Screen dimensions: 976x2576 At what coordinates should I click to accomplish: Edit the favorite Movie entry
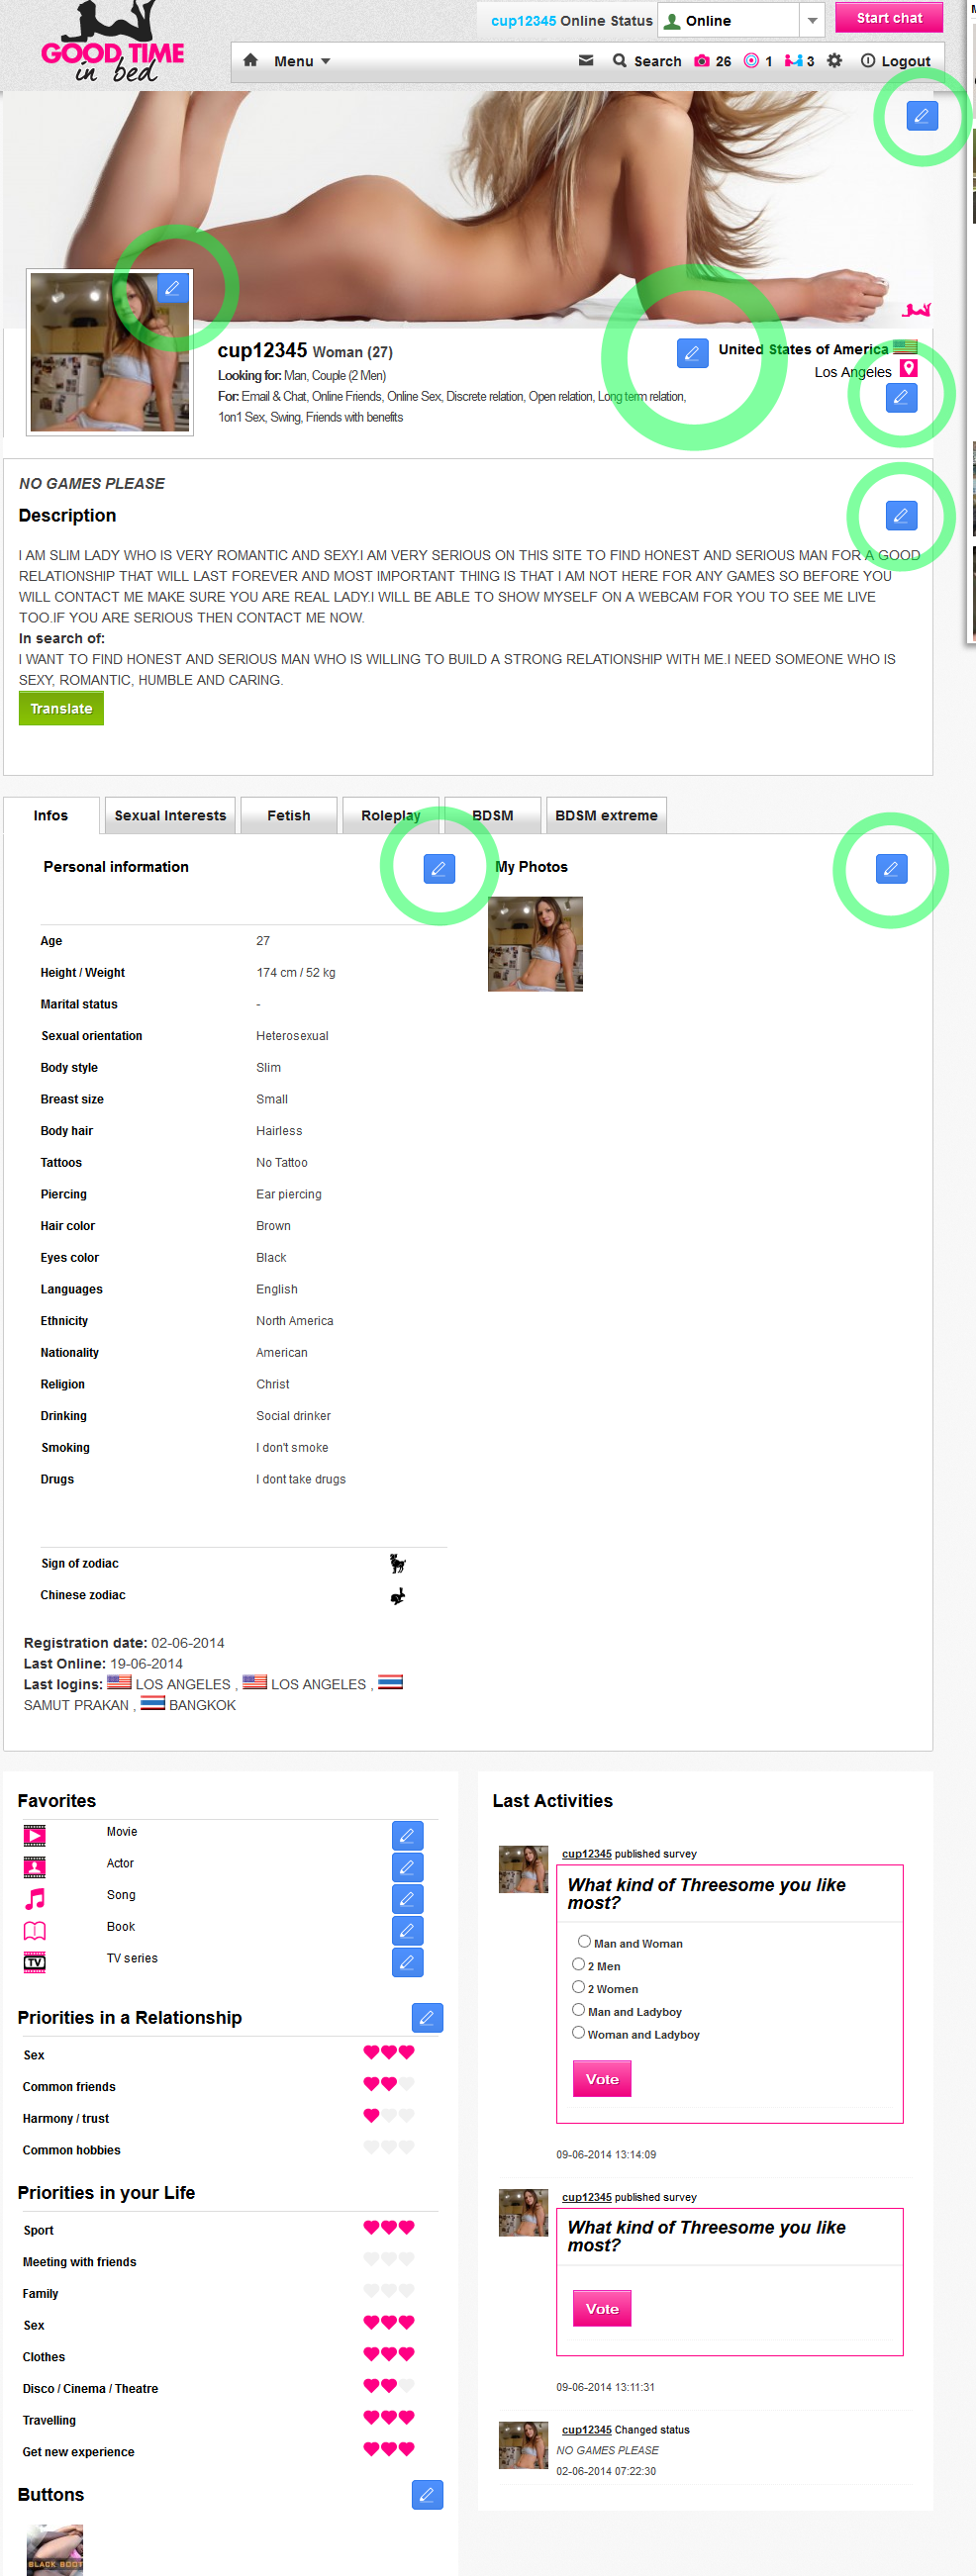point(407,1835)
